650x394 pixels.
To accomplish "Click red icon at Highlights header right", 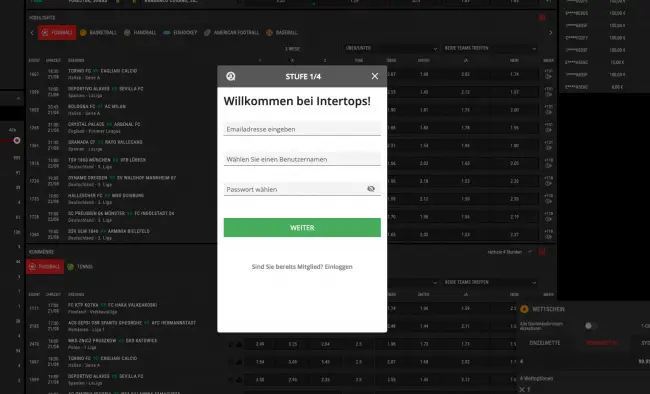I will [x=542, y=18].
